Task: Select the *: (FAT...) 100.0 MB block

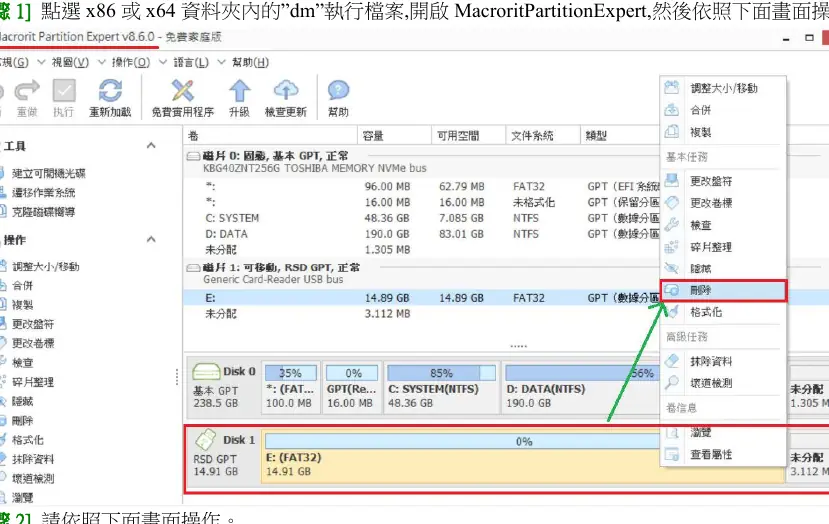Action: click(290, 388)
